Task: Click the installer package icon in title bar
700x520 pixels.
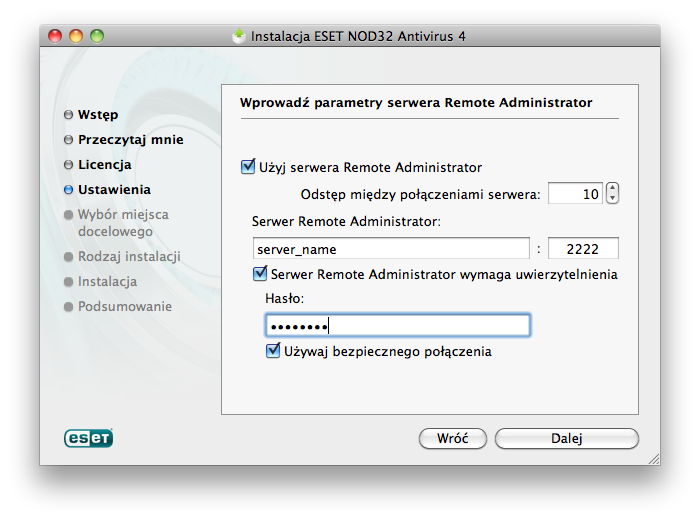Action: click(x=239, y=36)
